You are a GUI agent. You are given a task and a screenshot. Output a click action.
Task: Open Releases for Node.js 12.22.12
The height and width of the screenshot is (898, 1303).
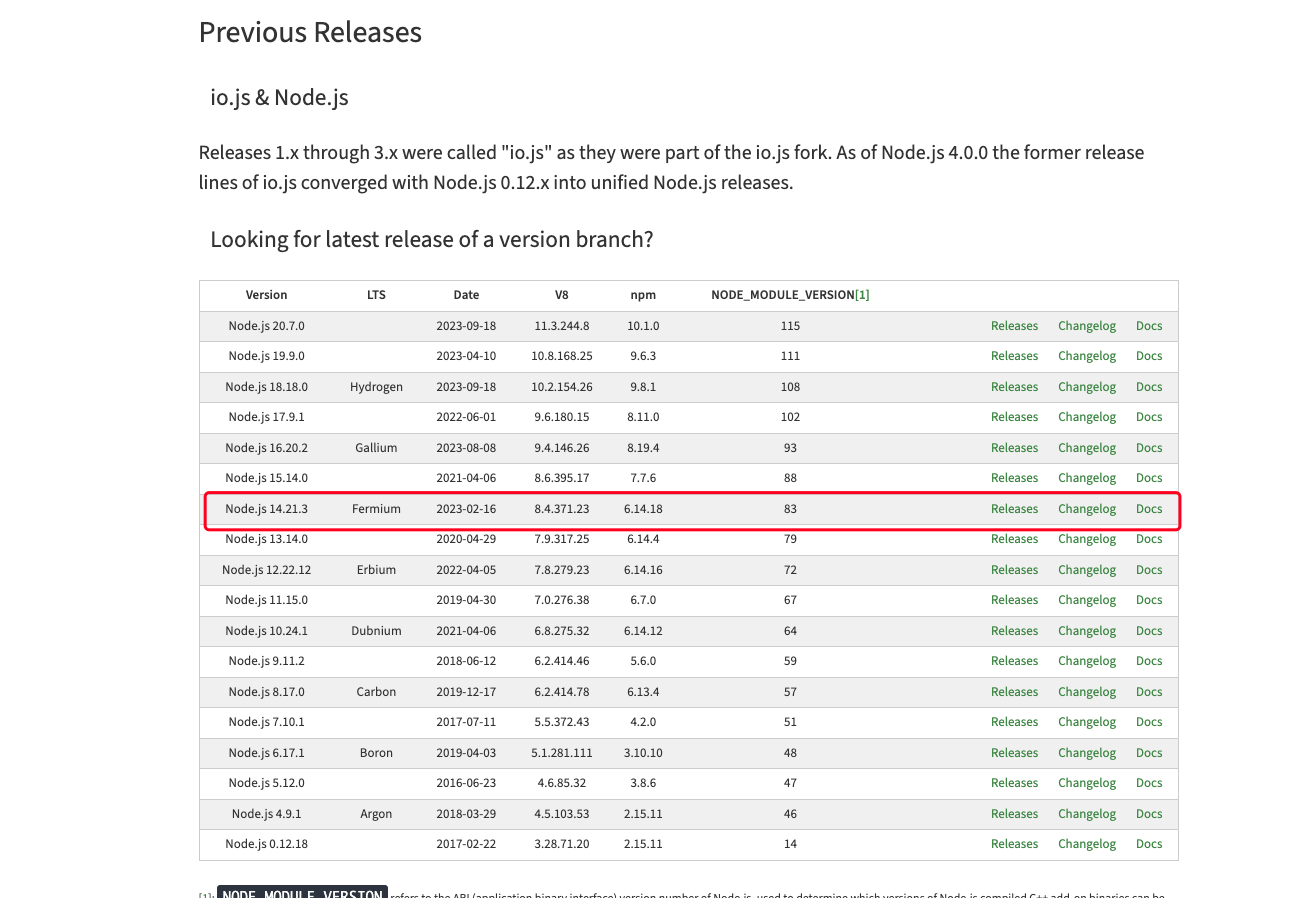tap(1014, 570)
